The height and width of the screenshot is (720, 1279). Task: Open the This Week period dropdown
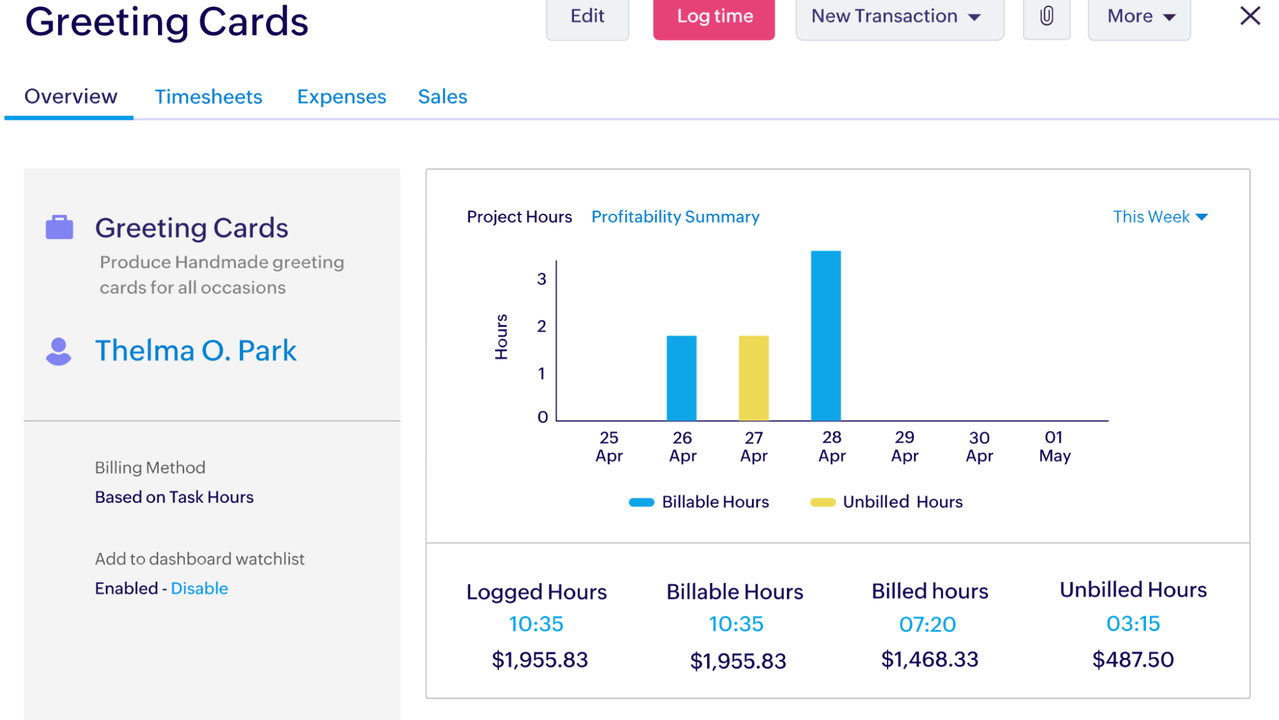tap(1160, 217)
